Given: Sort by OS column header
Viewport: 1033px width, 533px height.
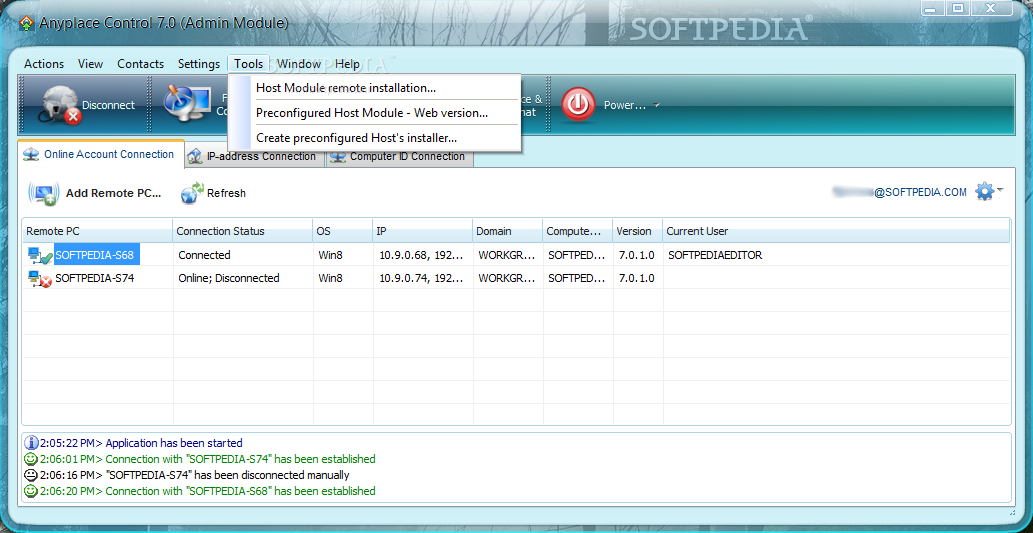Looking at the screenshot, I should (343, 231).
